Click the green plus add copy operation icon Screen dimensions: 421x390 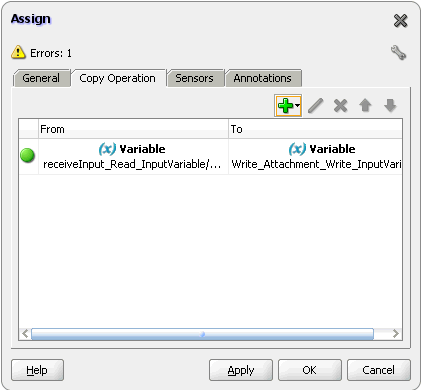(285, 106)
